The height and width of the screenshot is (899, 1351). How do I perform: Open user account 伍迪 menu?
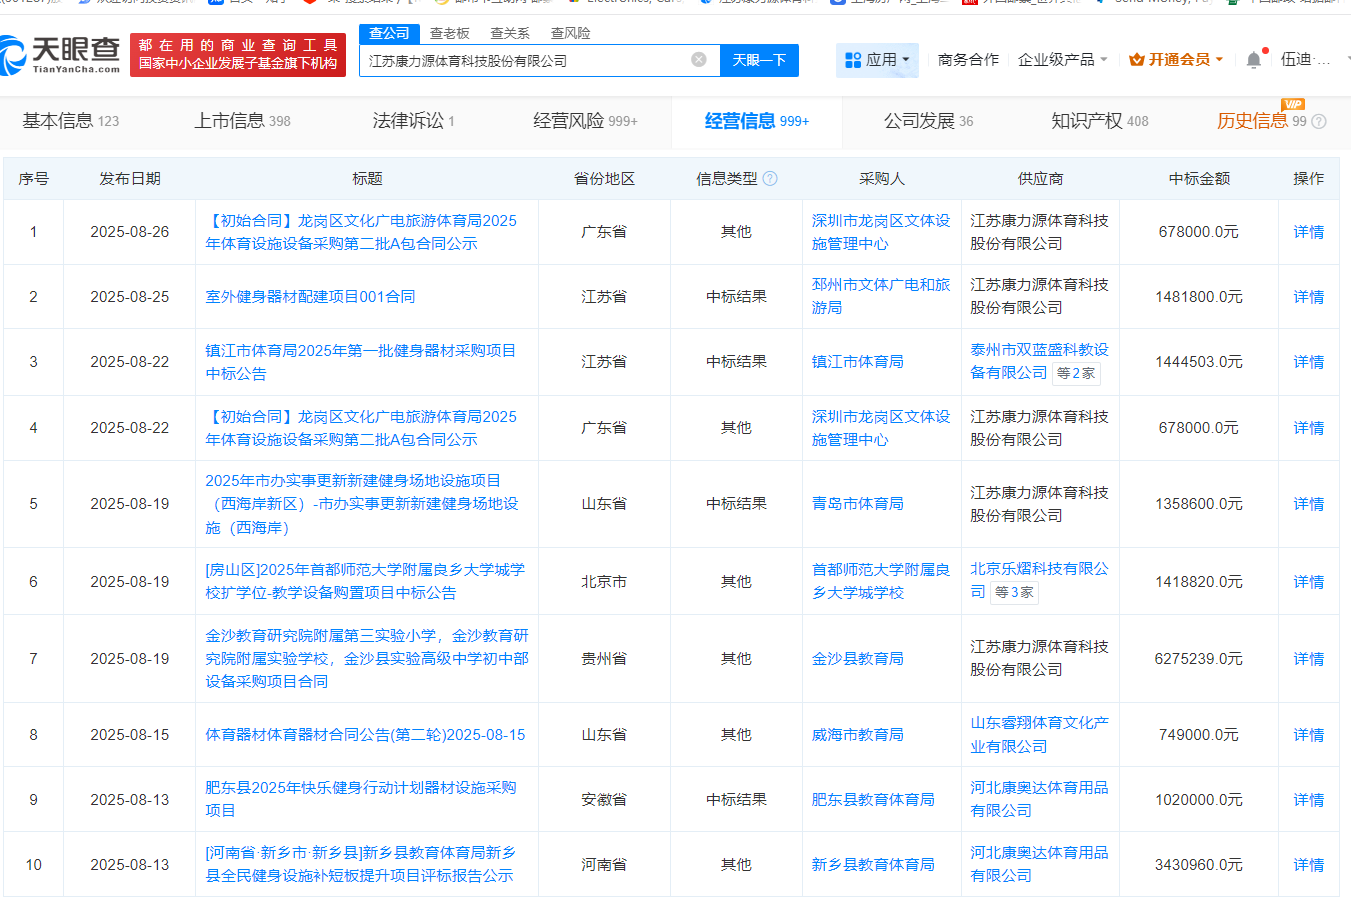tap(1305, 60)
